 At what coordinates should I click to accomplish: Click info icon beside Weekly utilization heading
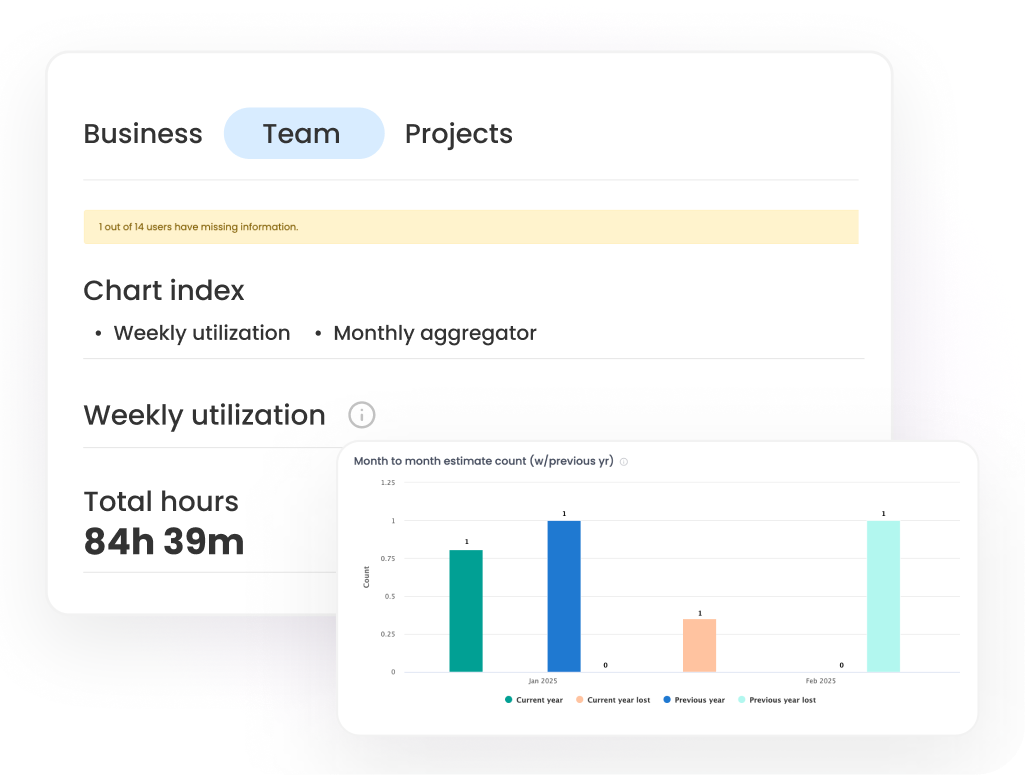tap(362, 415)
